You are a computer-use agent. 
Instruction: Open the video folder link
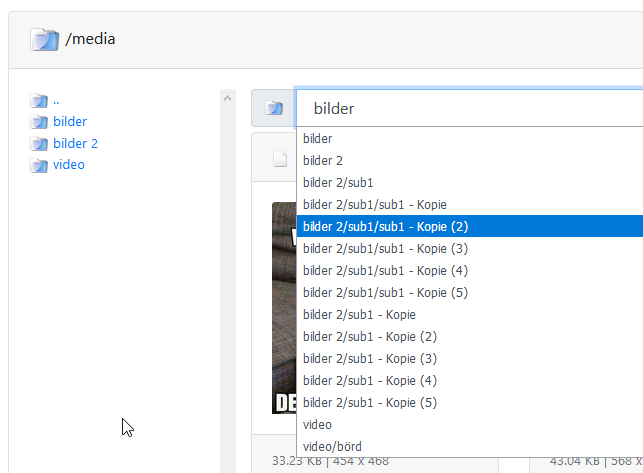click(69, 165)
